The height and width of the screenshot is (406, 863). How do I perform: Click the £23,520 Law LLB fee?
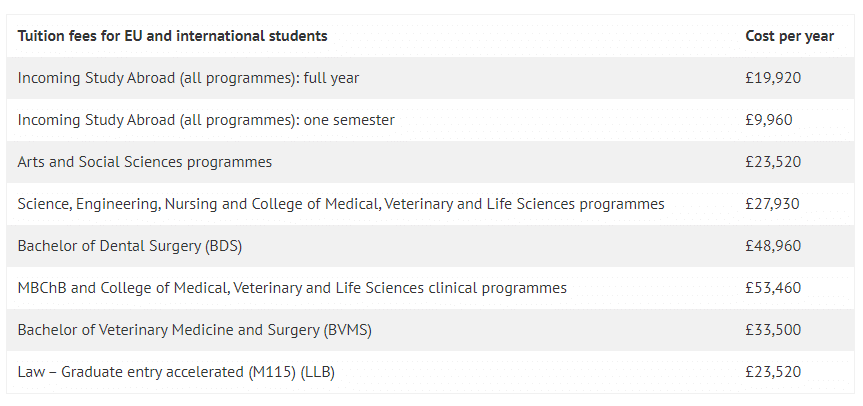pos(773,372)
